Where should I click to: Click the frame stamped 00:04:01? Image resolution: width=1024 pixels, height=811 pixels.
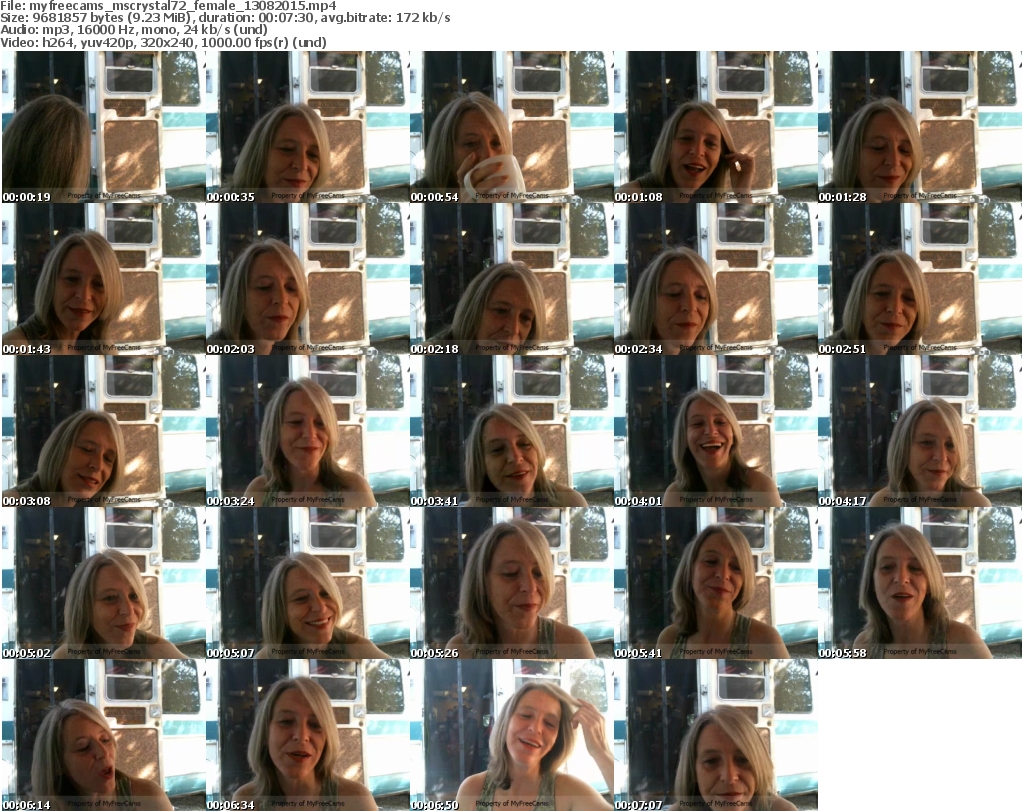click(x=716, y=431)
